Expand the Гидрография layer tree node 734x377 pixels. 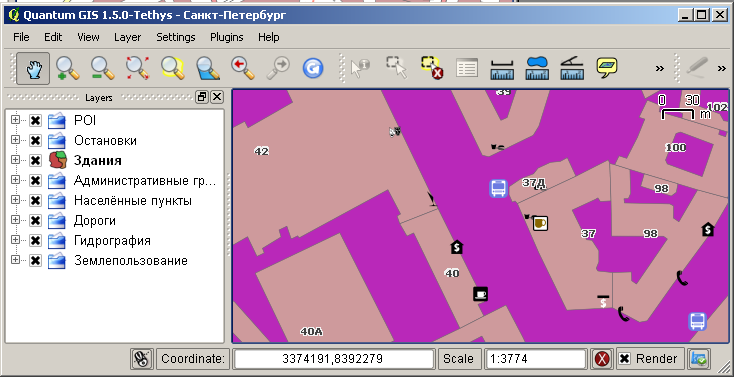click(x=15, y=239)
